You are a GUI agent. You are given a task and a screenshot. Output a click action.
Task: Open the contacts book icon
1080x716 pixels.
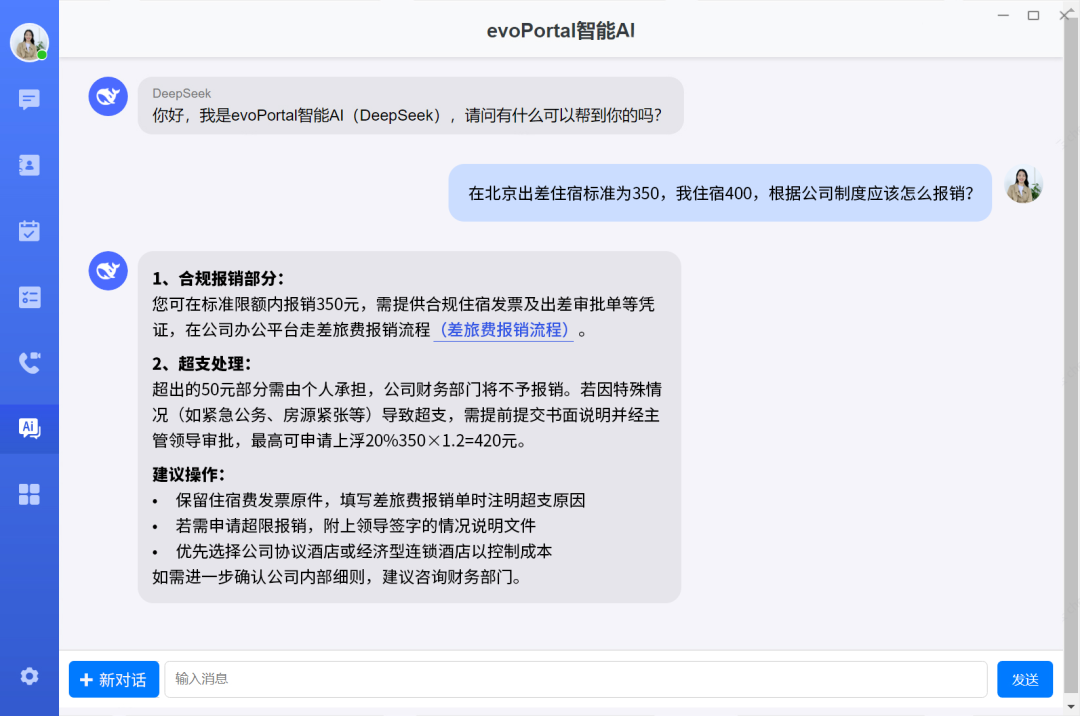[29, 165]
